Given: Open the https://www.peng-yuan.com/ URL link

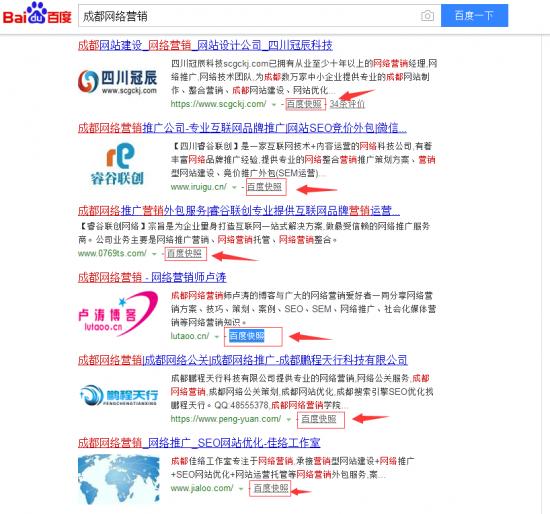Looking at the screenshot, I should click(x=226, y=419).
